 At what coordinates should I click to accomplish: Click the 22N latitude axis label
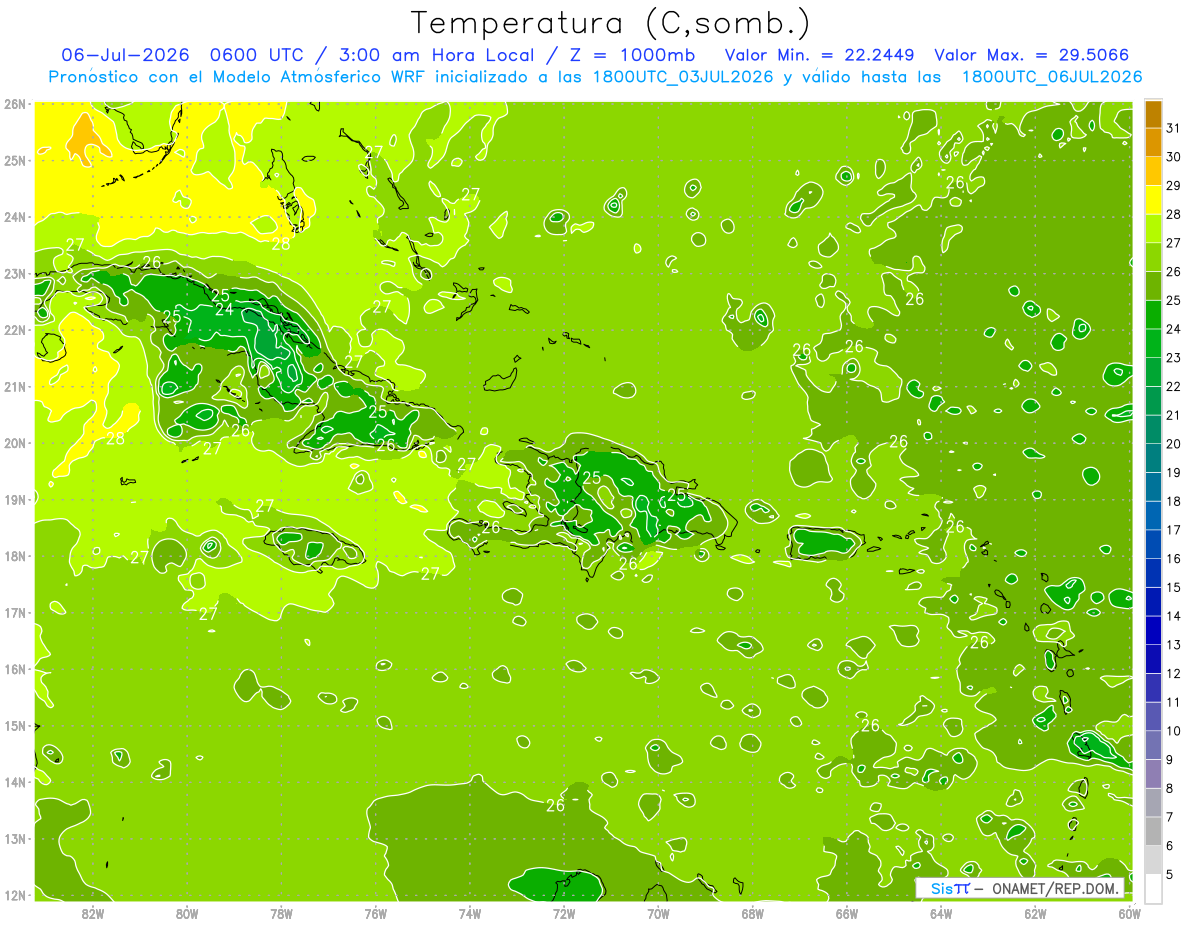point(15,330)
